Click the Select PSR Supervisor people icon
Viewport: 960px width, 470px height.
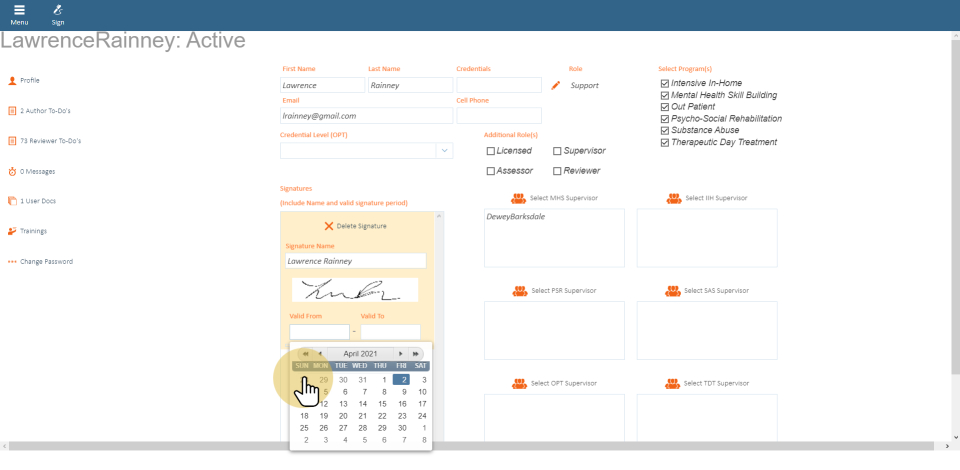click(519, 291)
